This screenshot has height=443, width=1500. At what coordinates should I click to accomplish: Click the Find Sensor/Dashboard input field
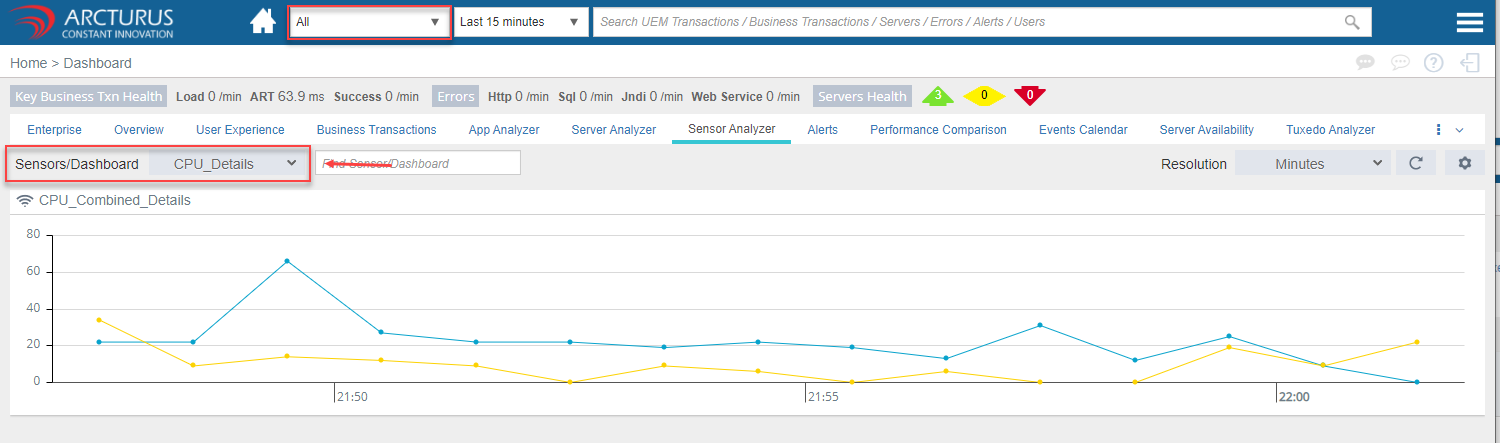point(418,163)
